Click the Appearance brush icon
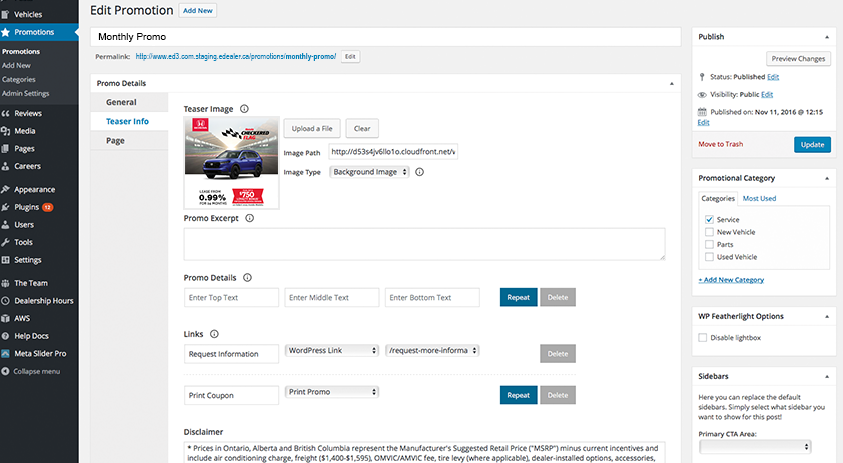 point(5,189)
